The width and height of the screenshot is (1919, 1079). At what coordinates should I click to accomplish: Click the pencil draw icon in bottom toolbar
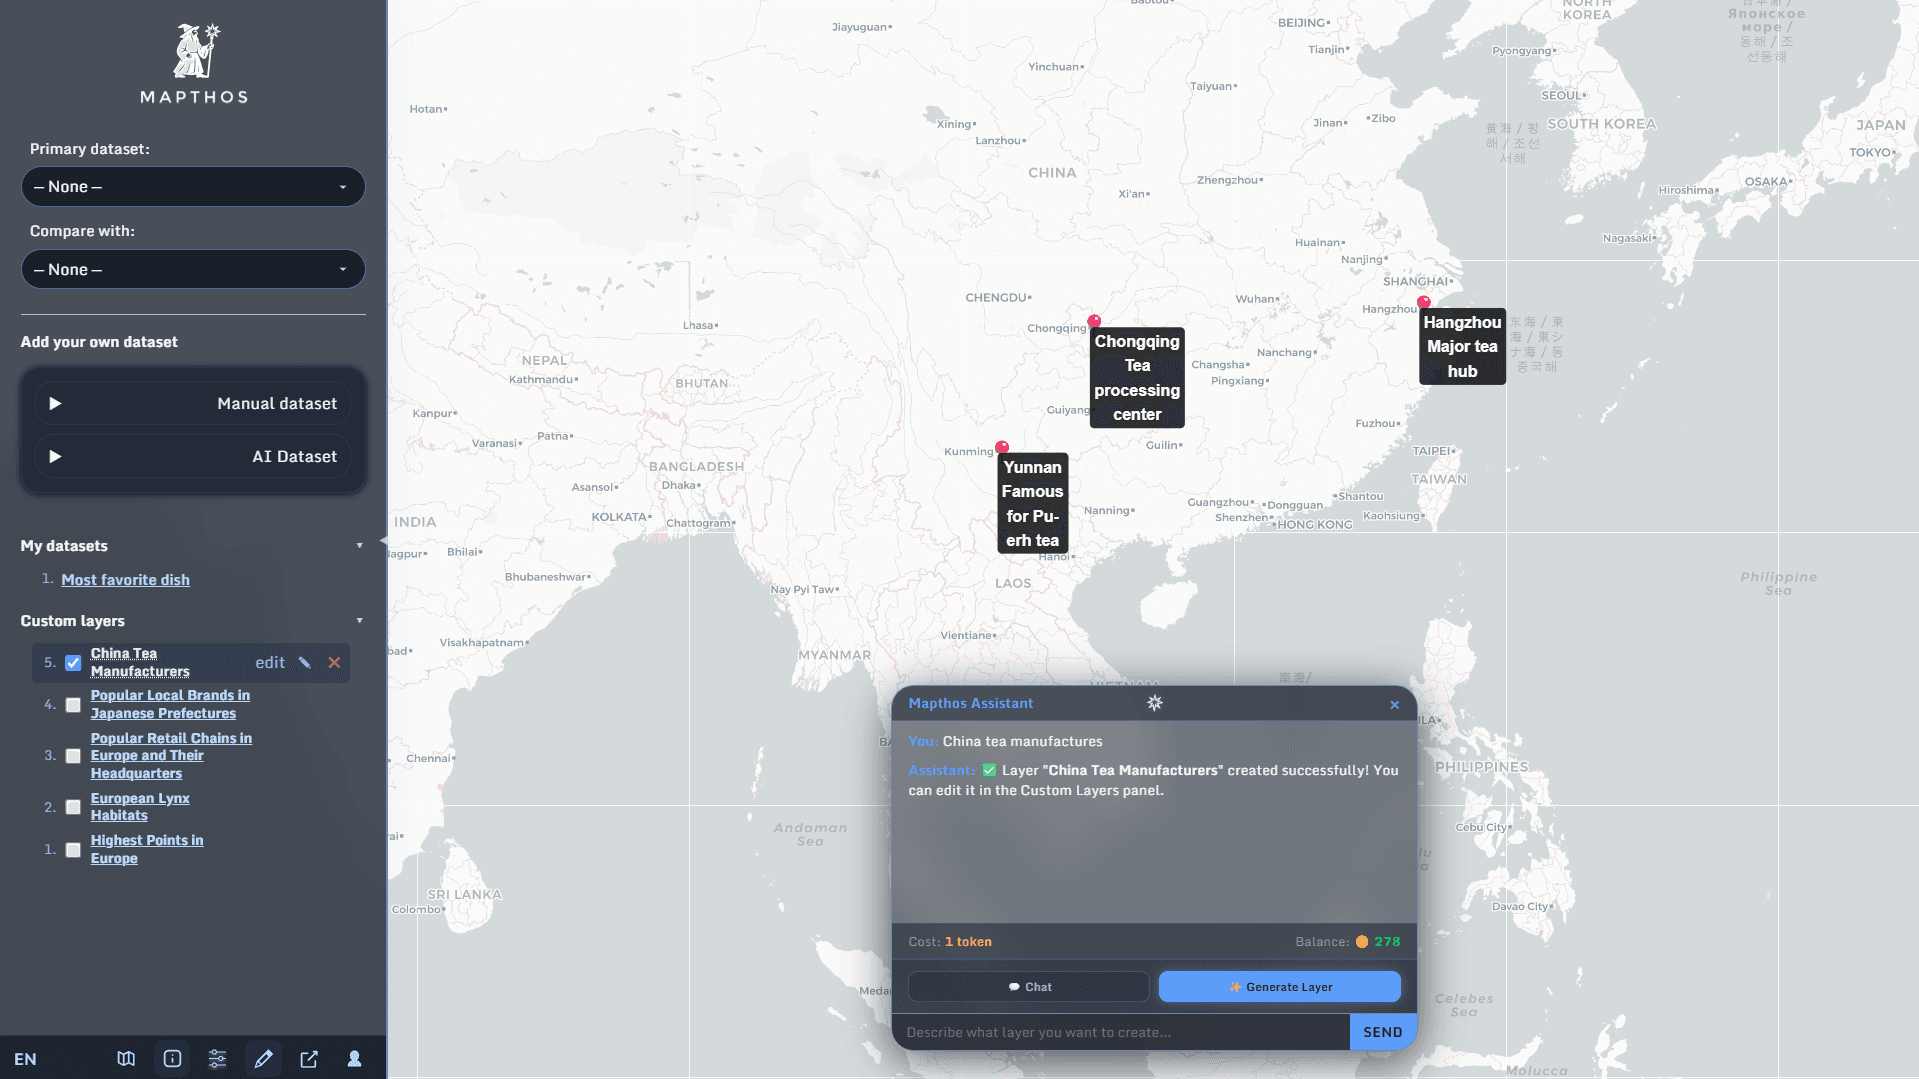pos(263,1059)
